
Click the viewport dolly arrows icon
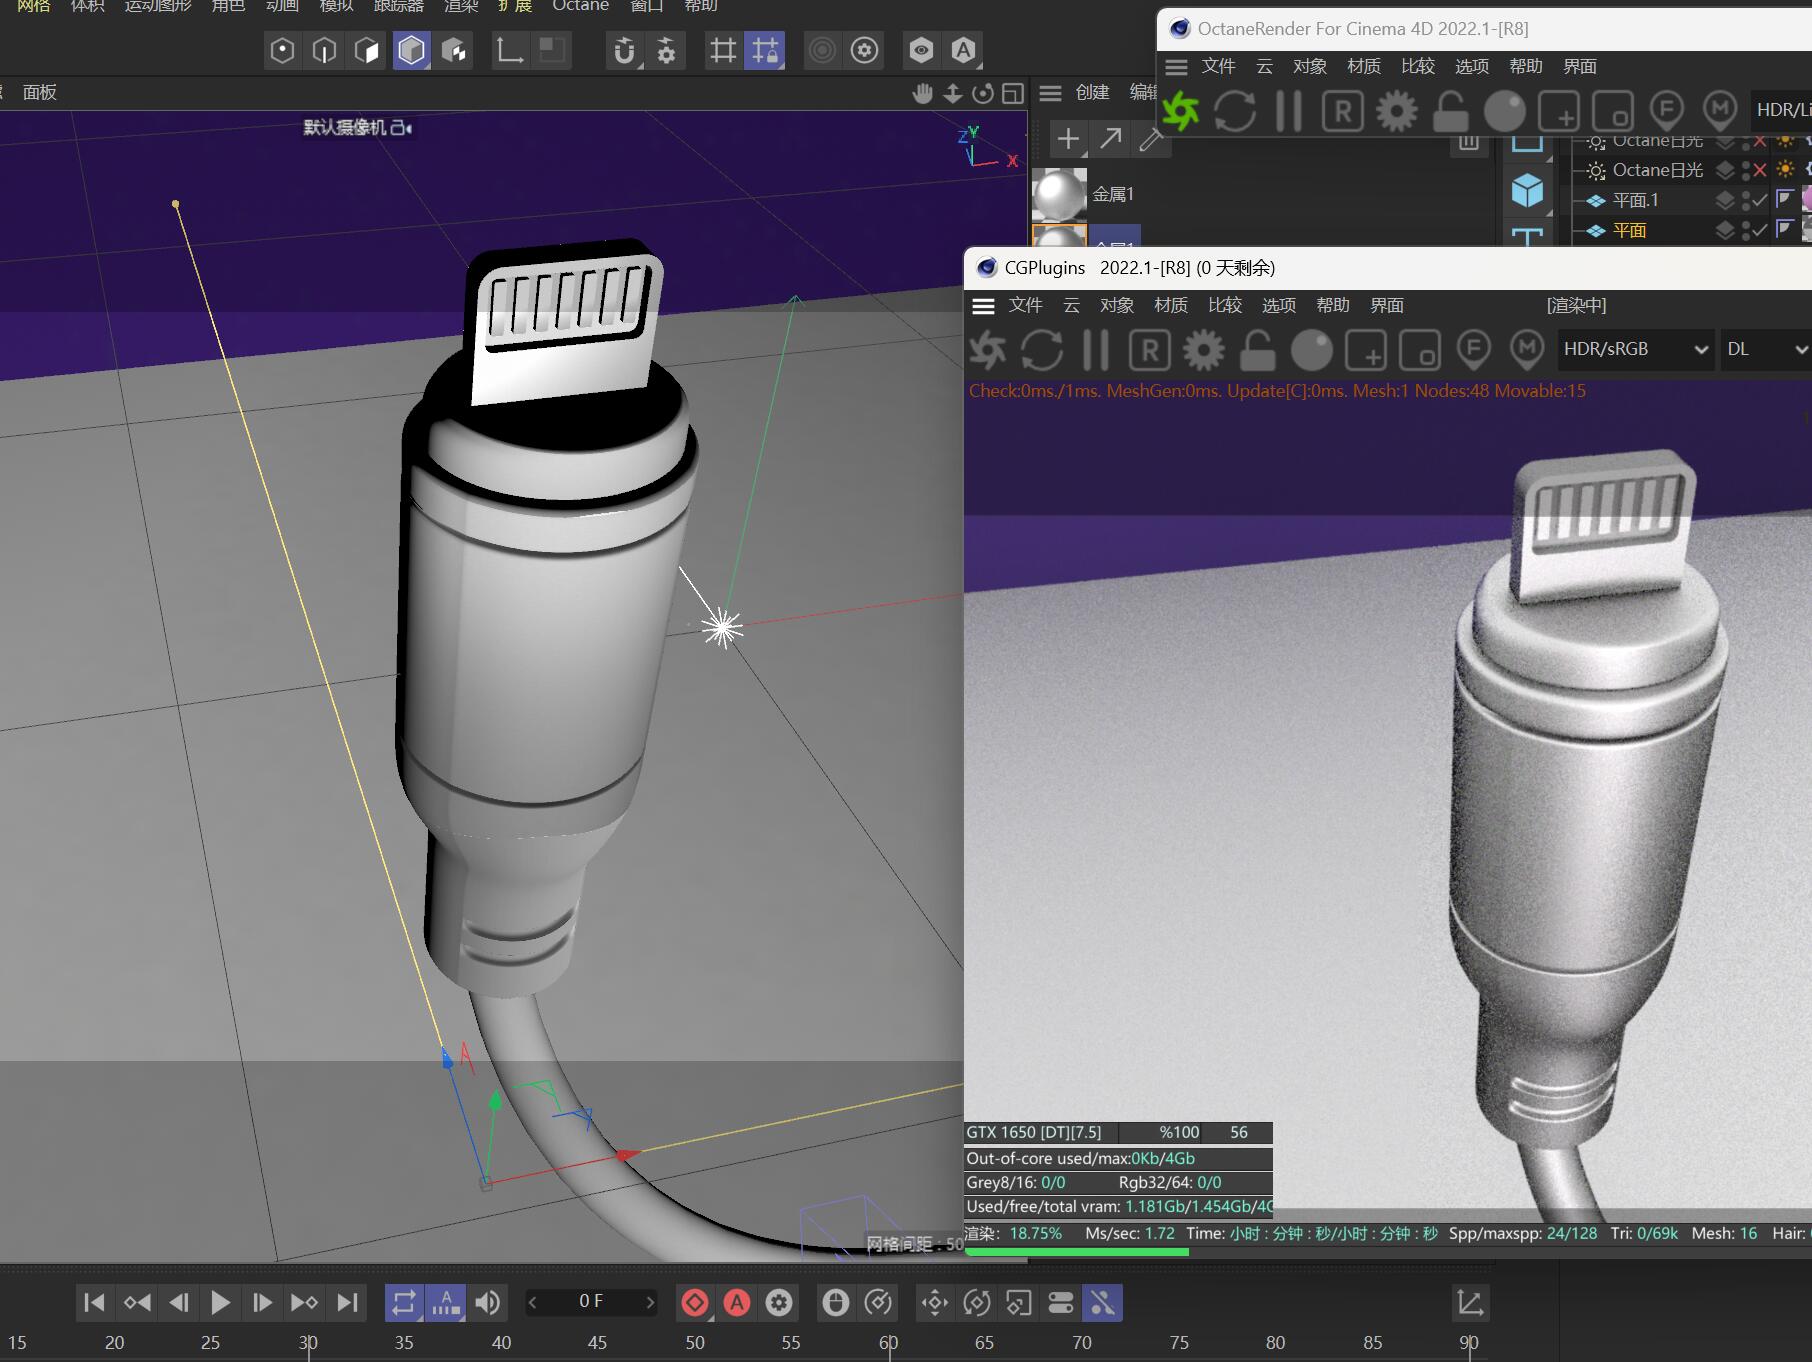[x=953, y=93]
